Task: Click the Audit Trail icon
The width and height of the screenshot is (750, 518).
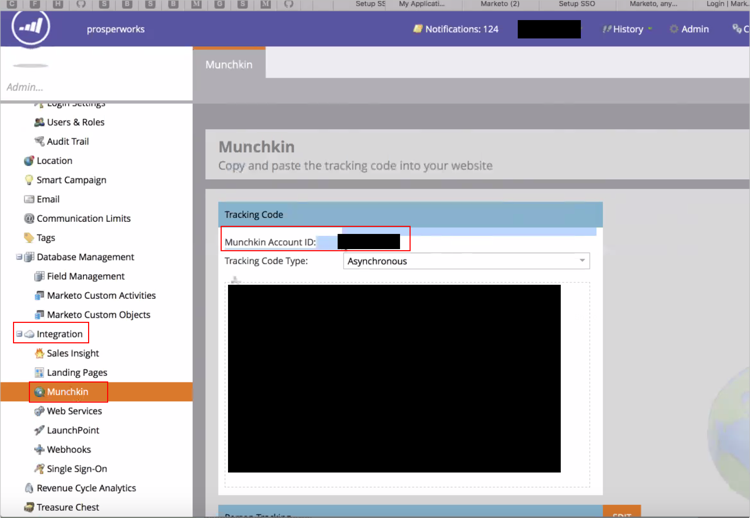Action: [x=40, y=141]
